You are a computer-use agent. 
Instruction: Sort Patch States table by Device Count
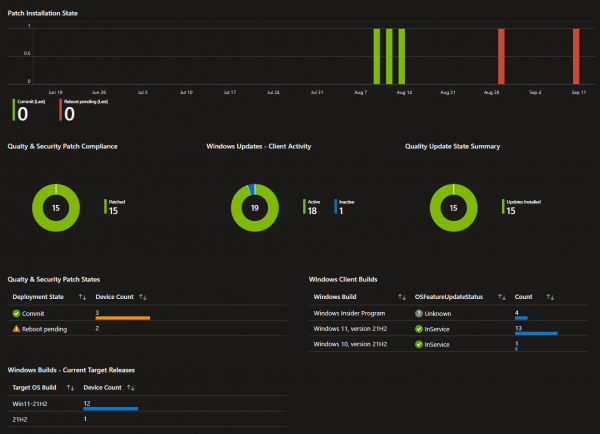143,297
